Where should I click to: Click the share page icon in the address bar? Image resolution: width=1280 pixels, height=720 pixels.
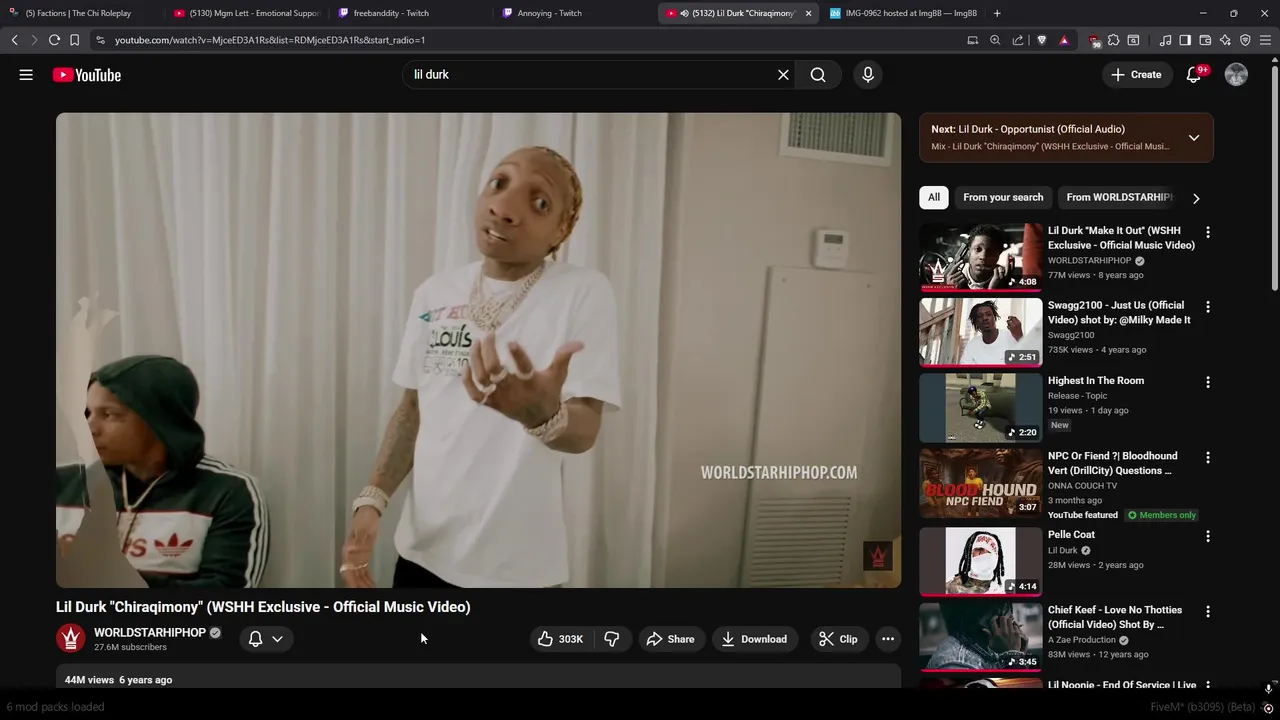tap(1018, 40)
